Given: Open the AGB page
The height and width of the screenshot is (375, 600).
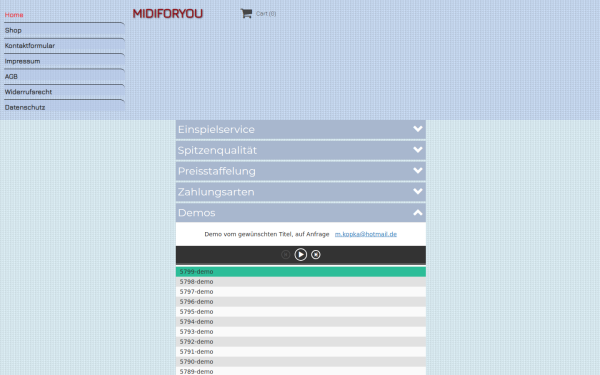Looking at the screenshot, I should 11,77.
